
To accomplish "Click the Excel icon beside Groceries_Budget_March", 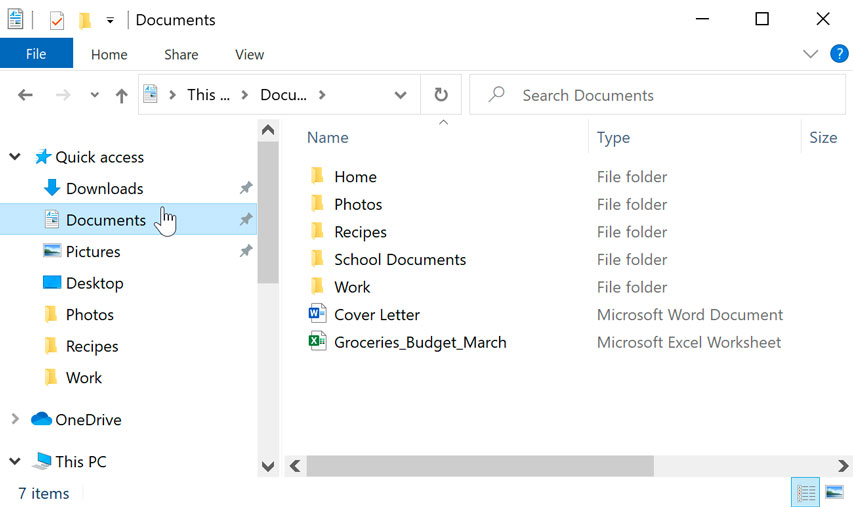I will (x=317, y=342).
